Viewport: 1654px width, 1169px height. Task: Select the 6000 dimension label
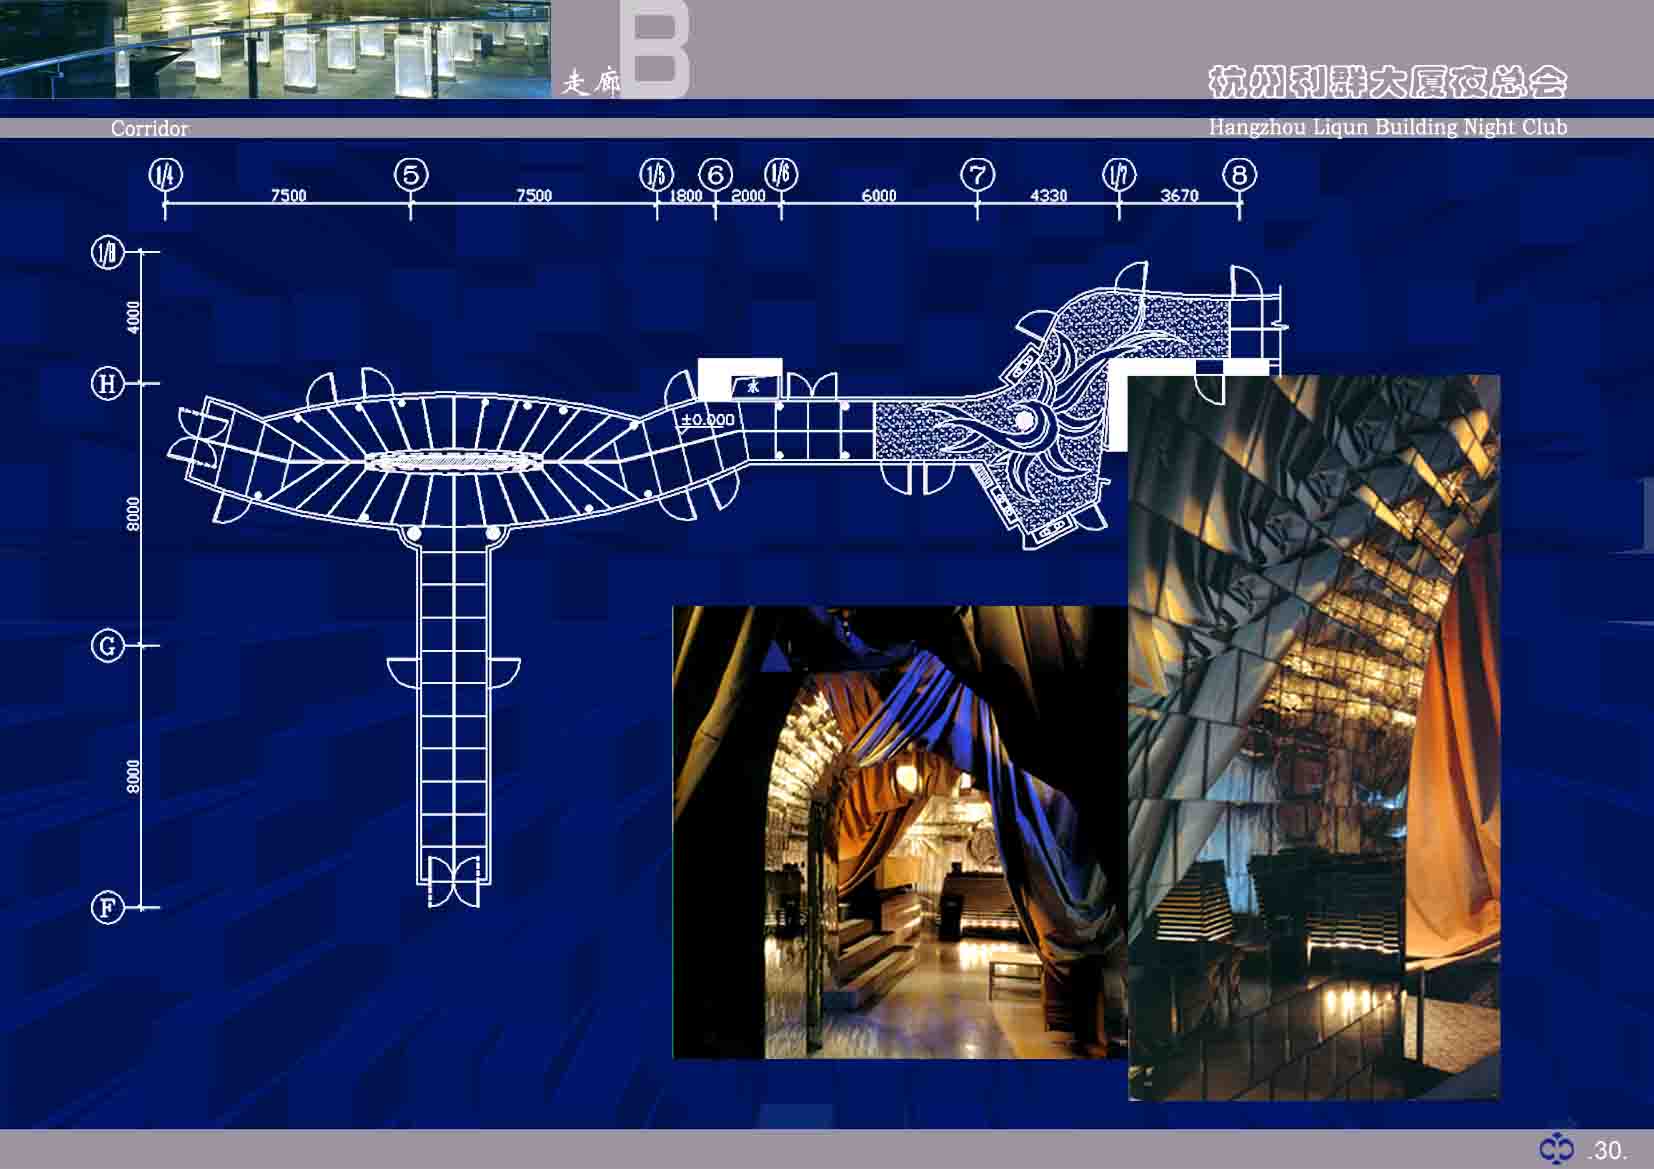879,195
